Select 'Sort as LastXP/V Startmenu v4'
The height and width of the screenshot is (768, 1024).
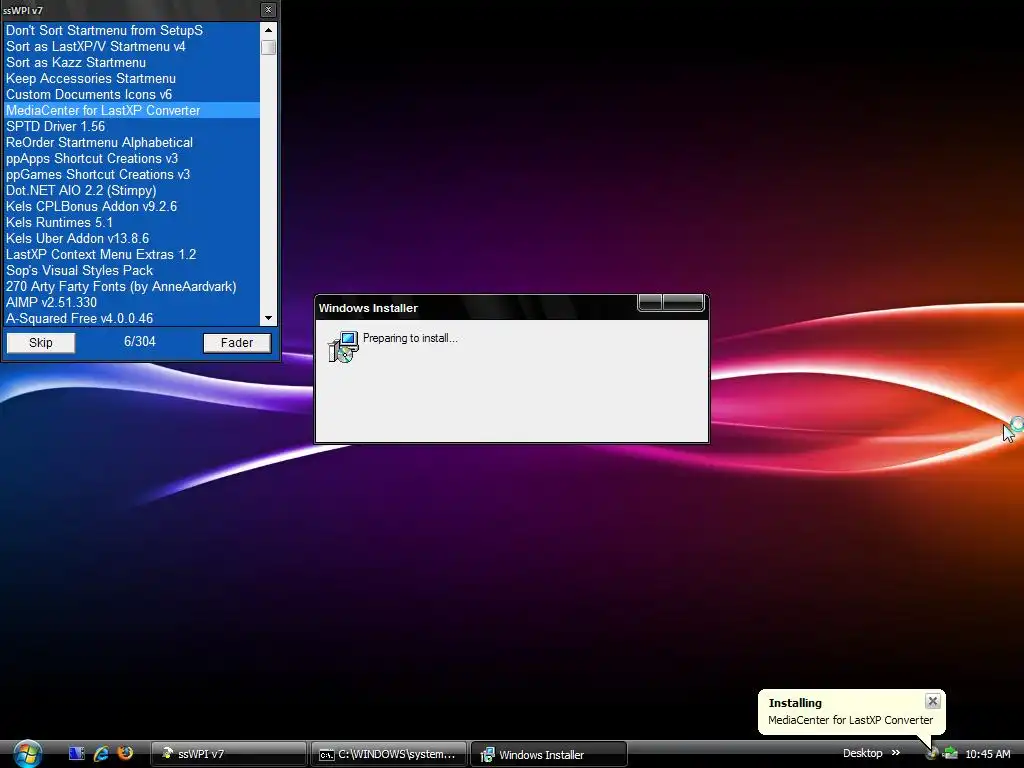(132, 46)
